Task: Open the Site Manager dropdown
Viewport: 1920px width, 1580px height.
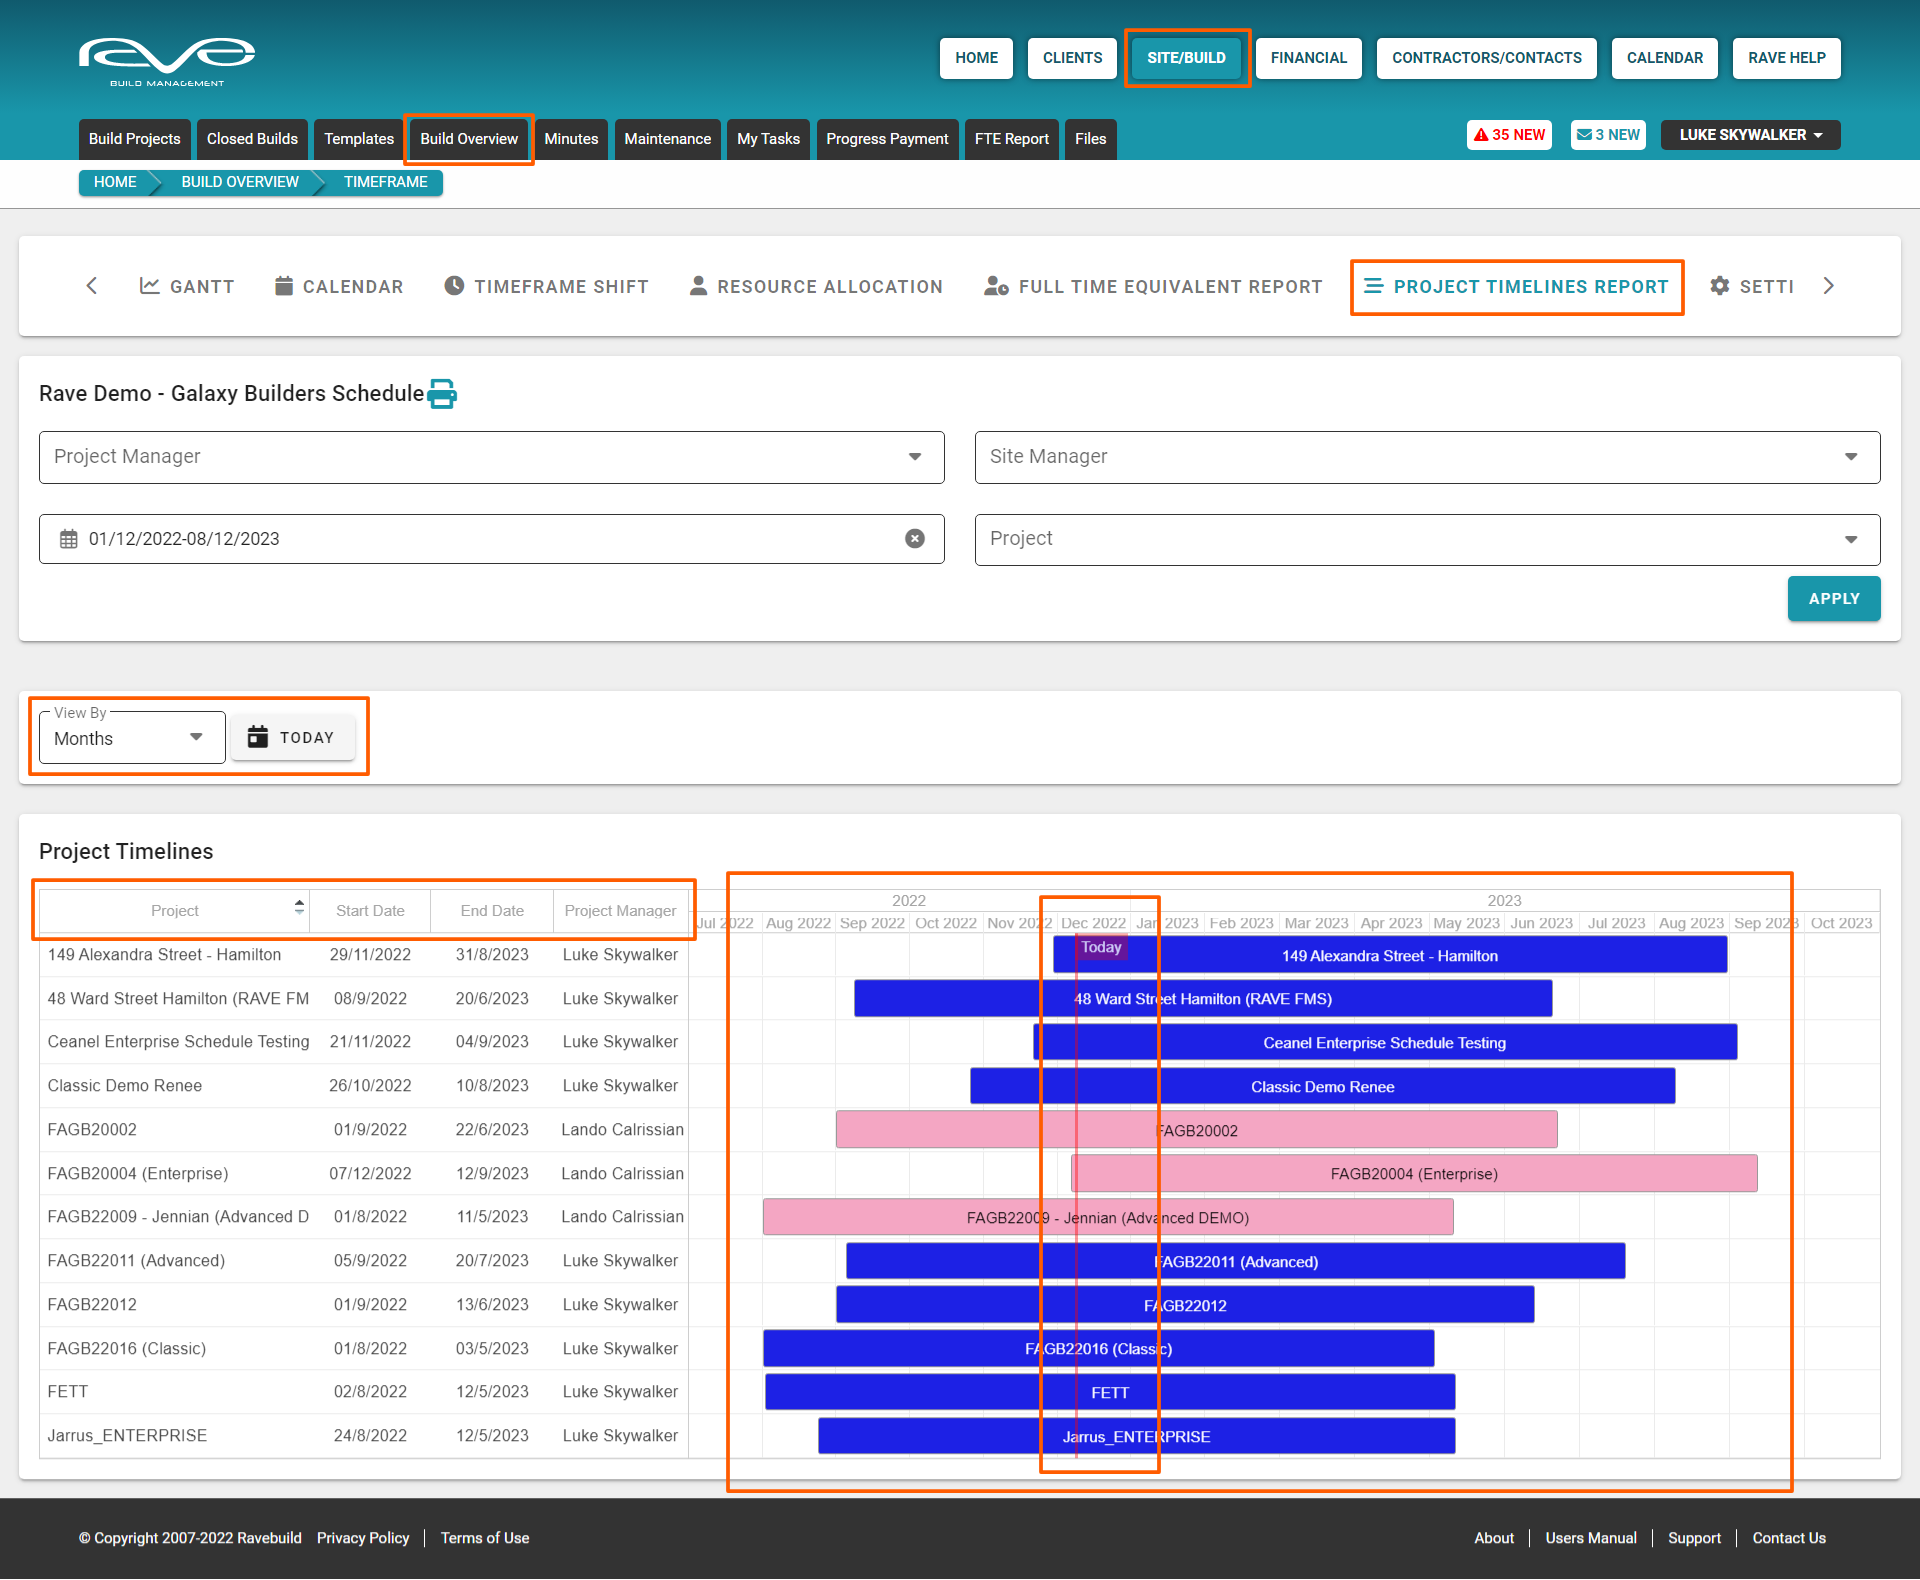Action: [x=1427, y=457]
